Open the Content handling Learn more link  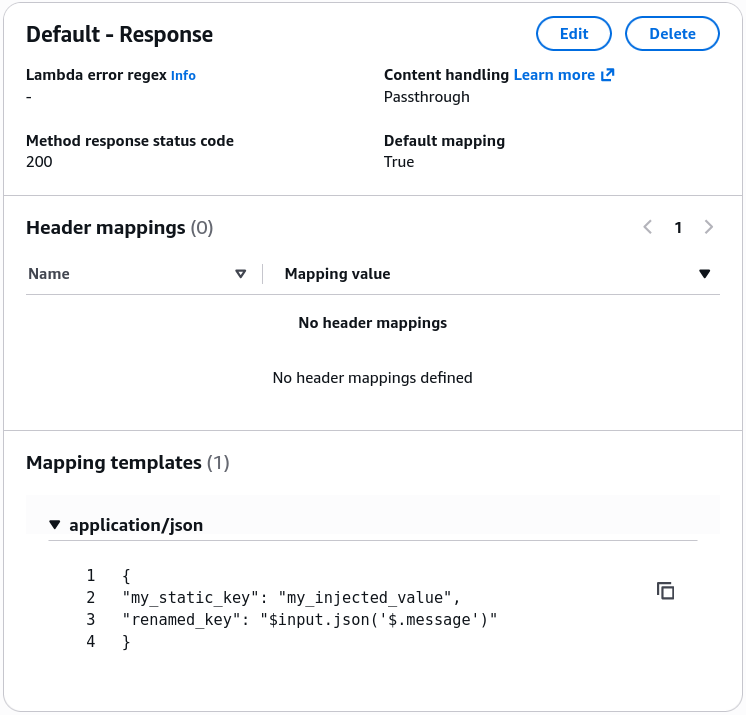554,75
